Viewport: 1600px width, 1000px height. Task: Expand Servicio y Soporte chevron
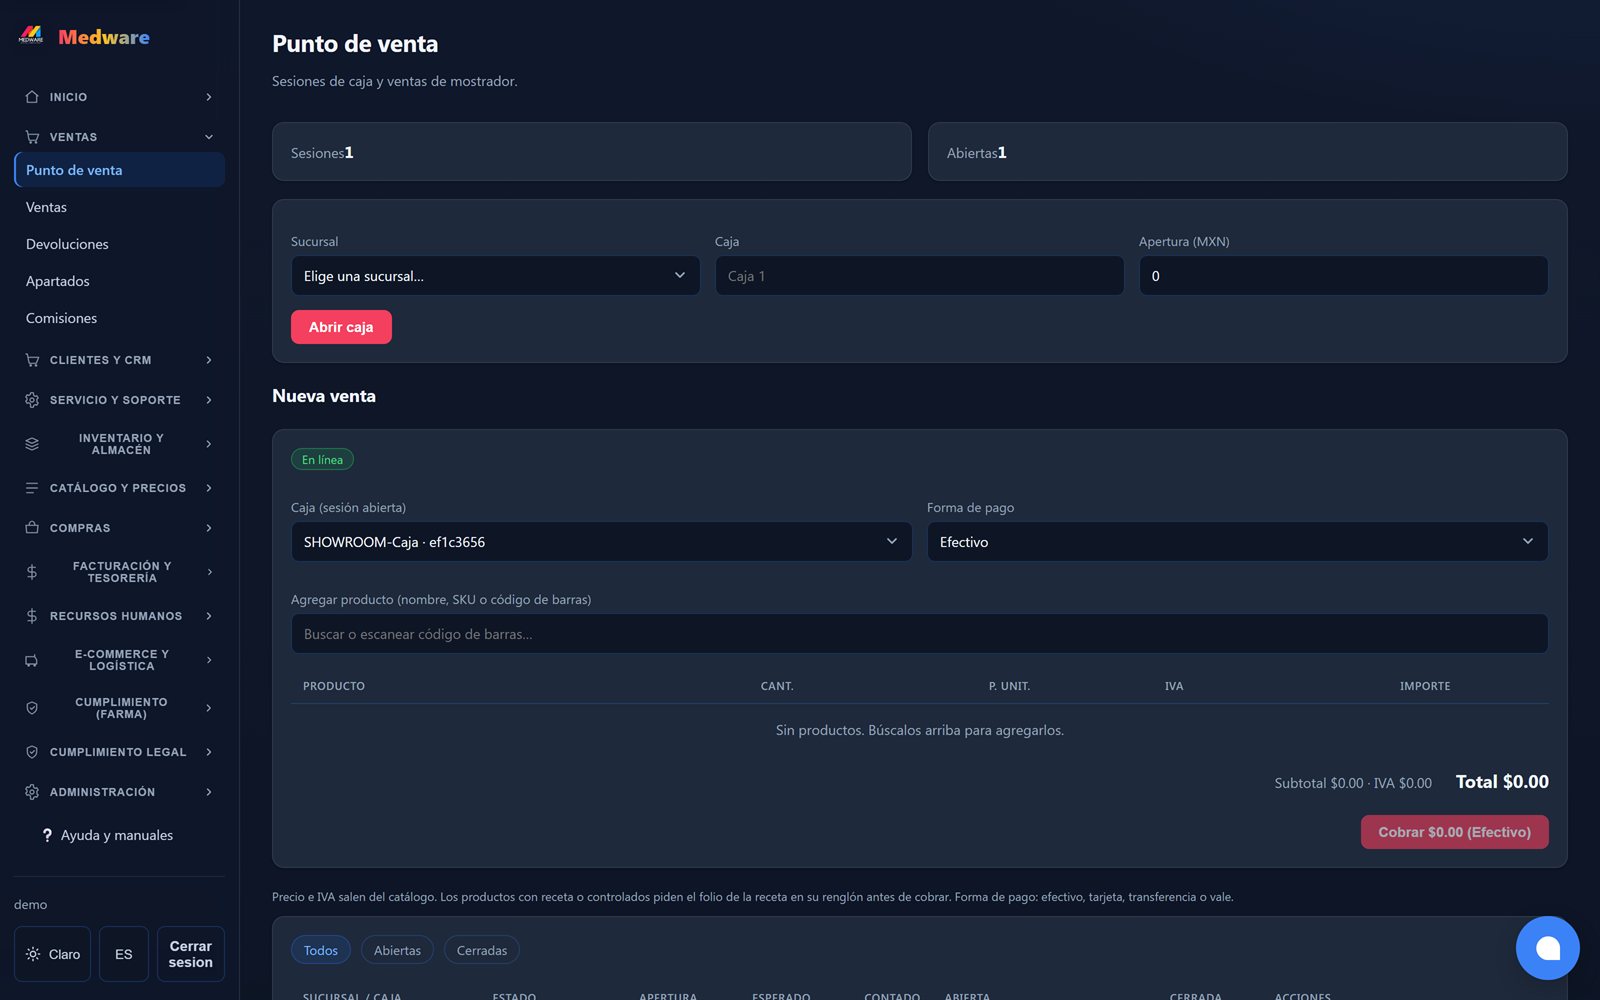(x=209, y=400)
